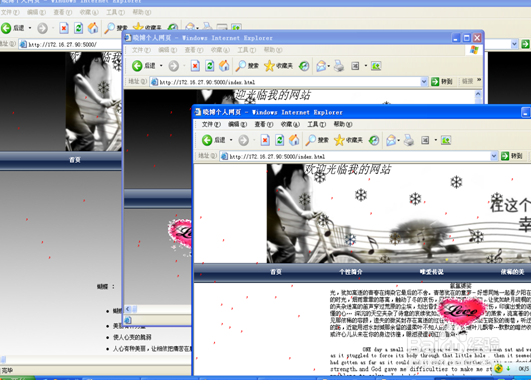Image resolution: width=531 pixels, height=380 pixels.
Task: Open address bar dropdown in middle window
Action: (x=423, y=81)
